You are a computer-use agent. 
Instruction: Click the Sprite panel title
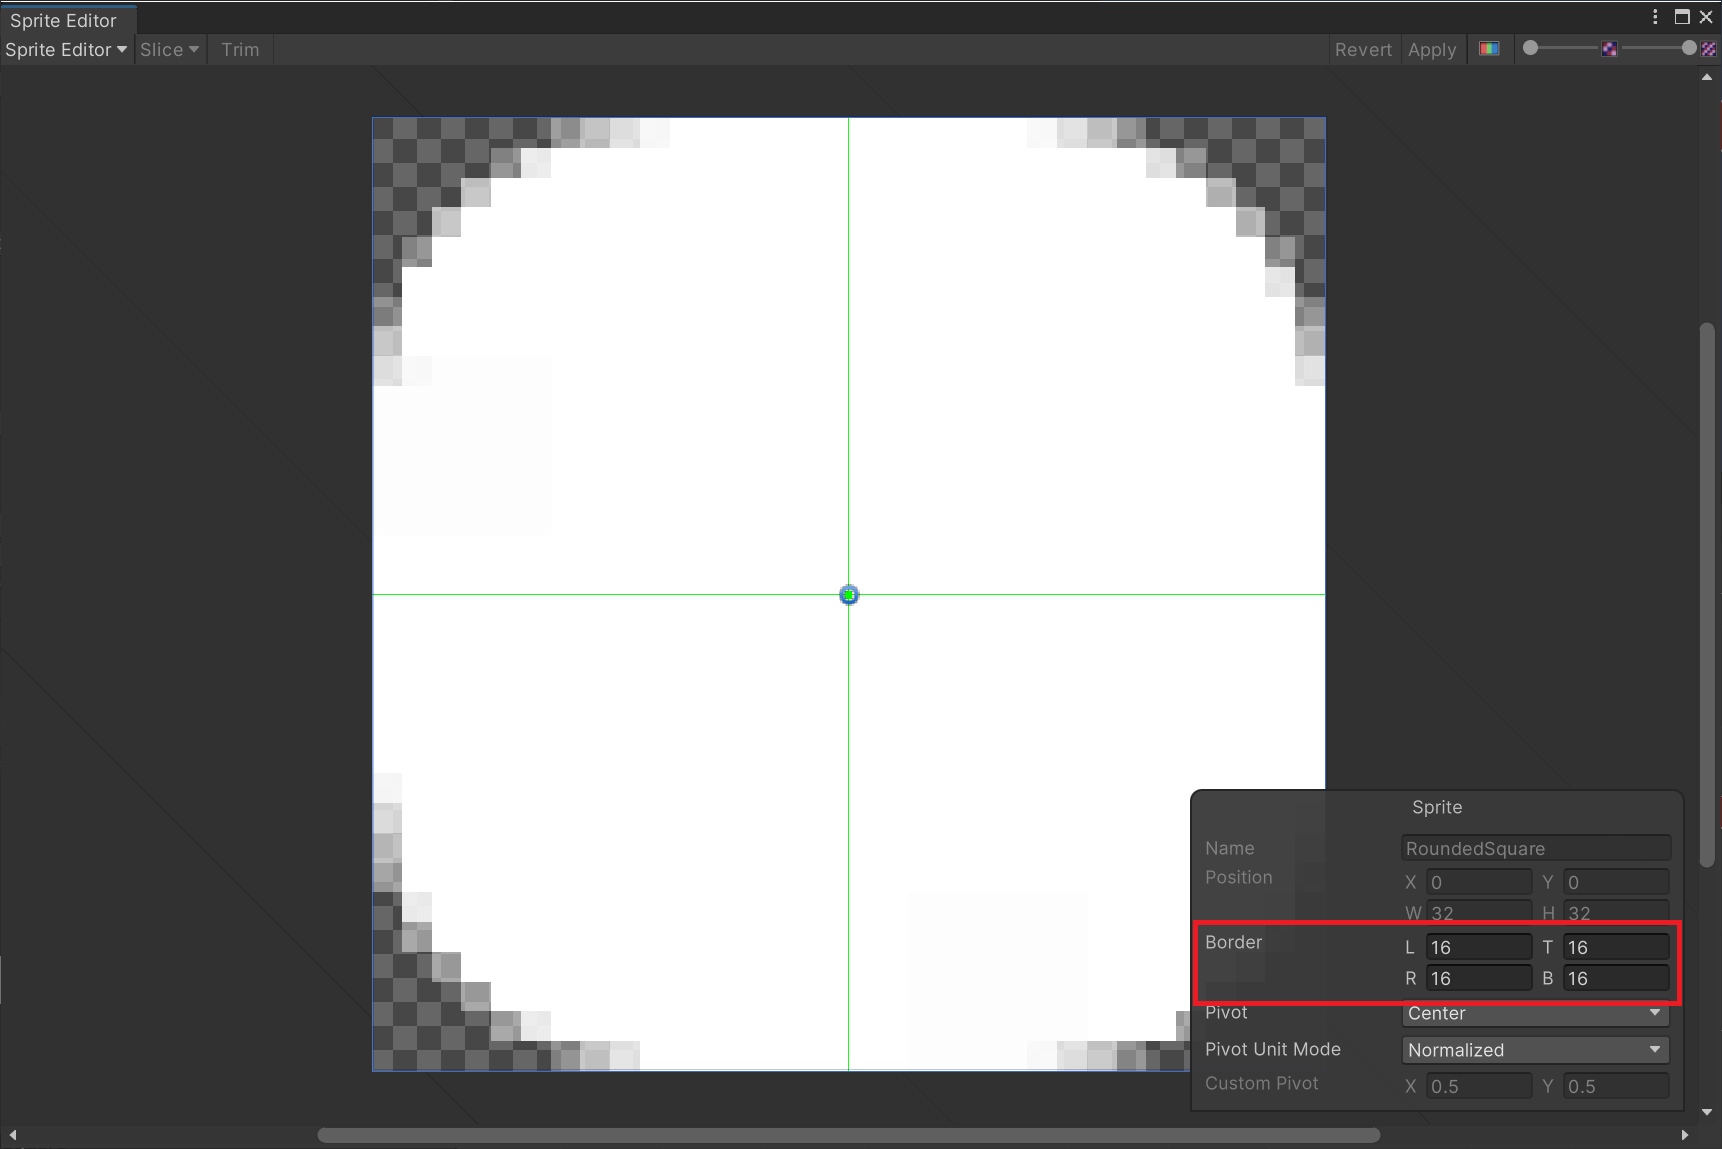1437,807
